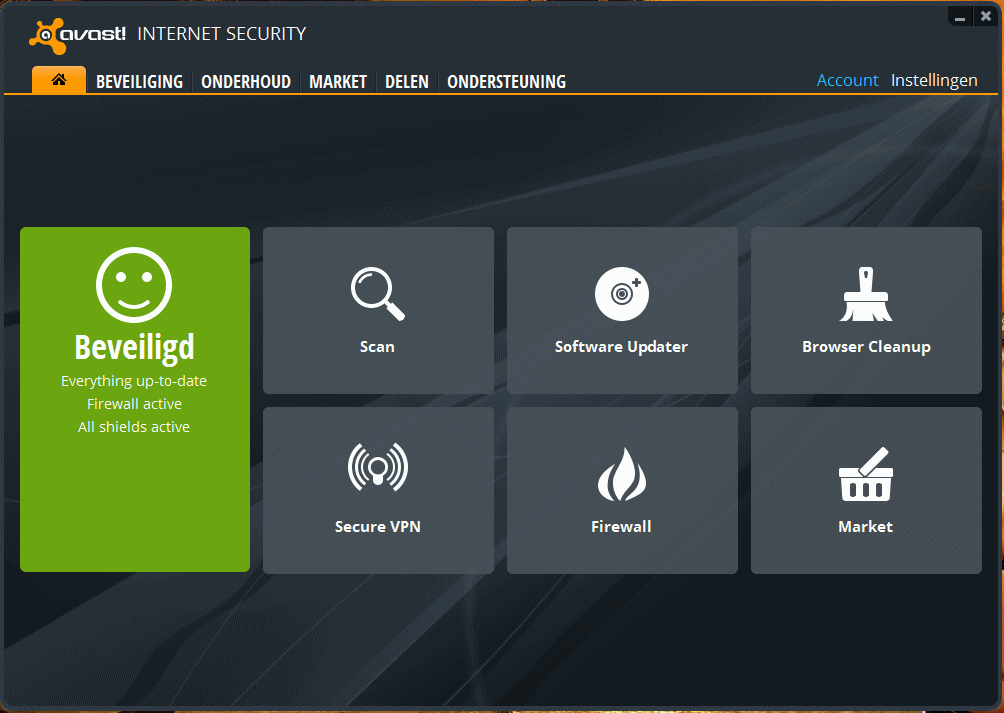
Task: Open the BEVEILIGING tab
Action: pyautogui.click(x=140, y=82)
